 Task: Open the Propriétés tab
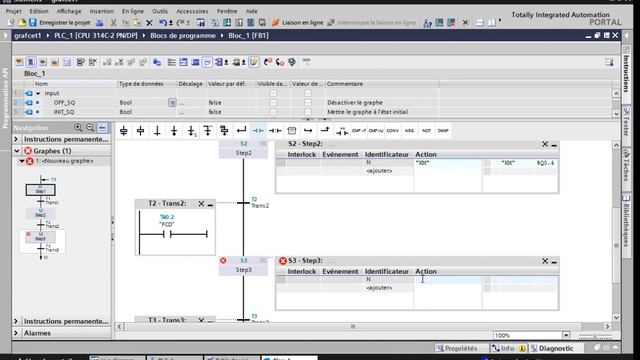pos(457,348)
